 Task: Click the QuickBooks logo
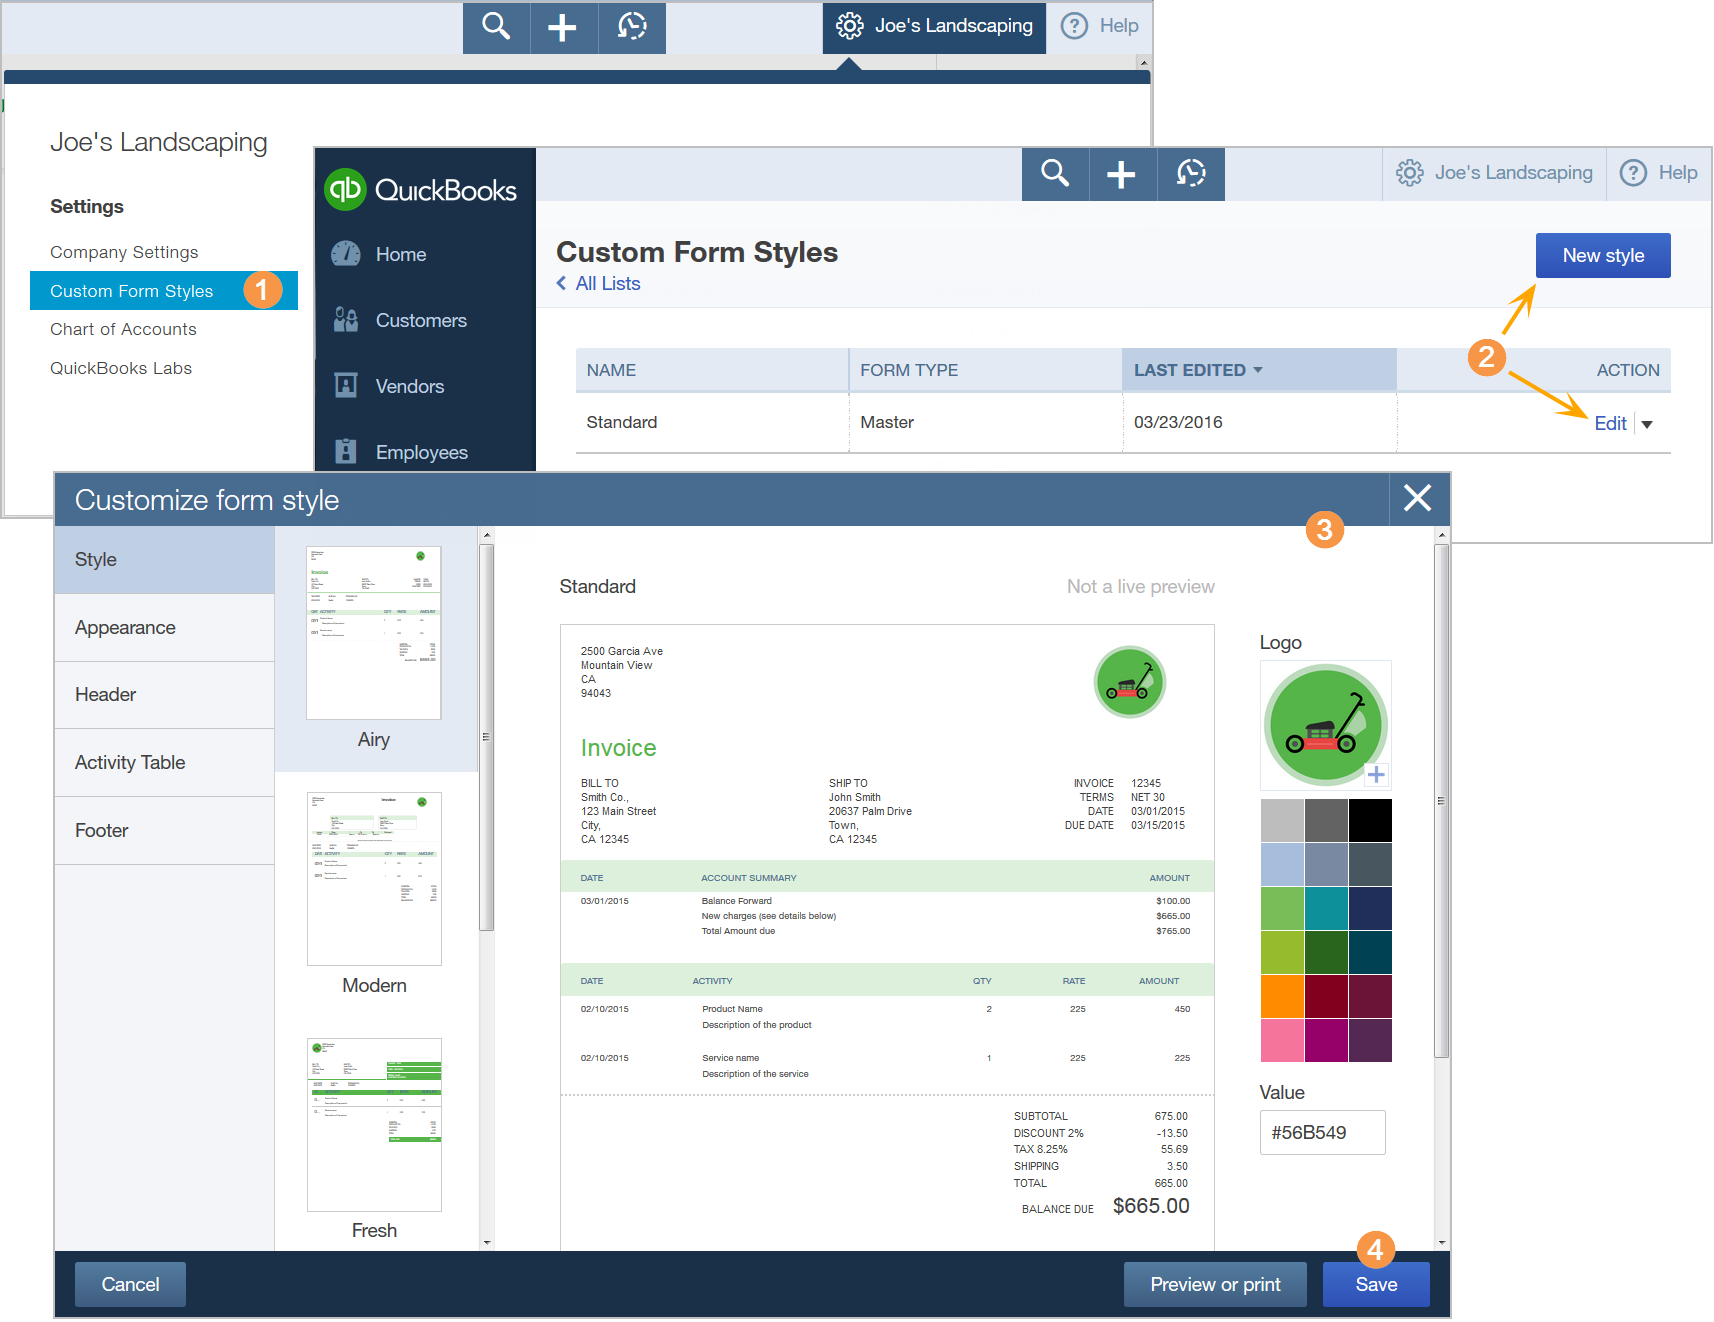coord(421,190)
